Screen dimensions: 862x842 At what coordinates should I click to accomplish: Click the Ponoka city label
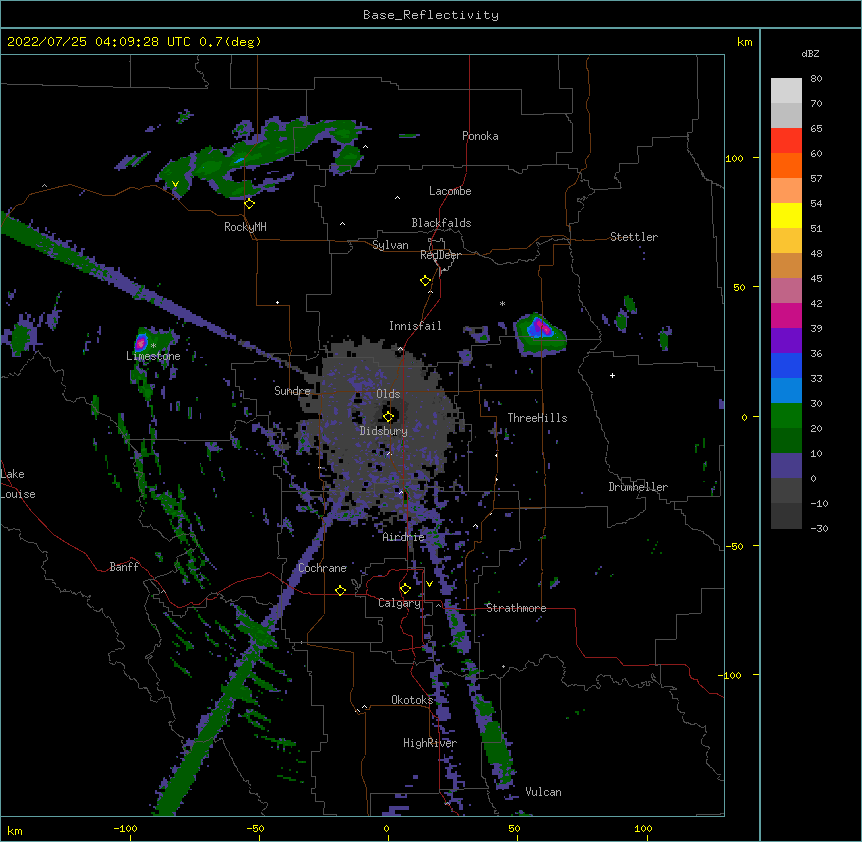[480, 136]
